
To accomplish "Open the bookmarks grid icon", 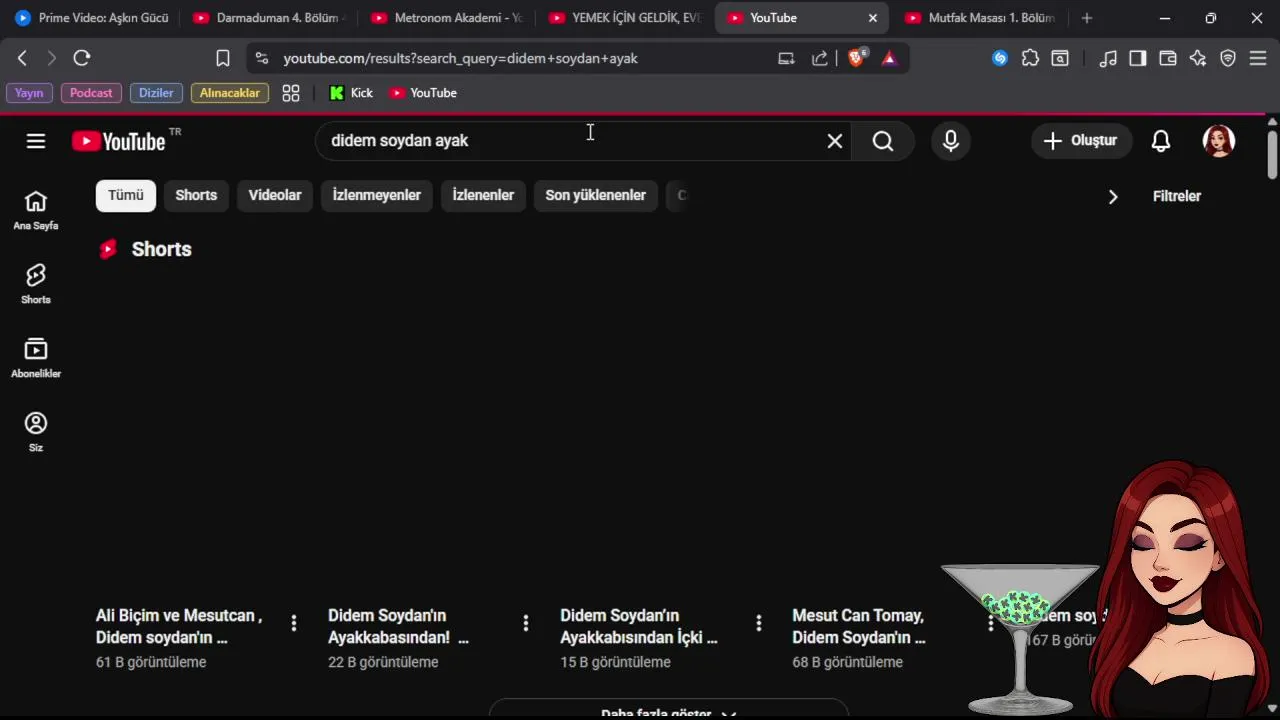I will click(291, 93).
